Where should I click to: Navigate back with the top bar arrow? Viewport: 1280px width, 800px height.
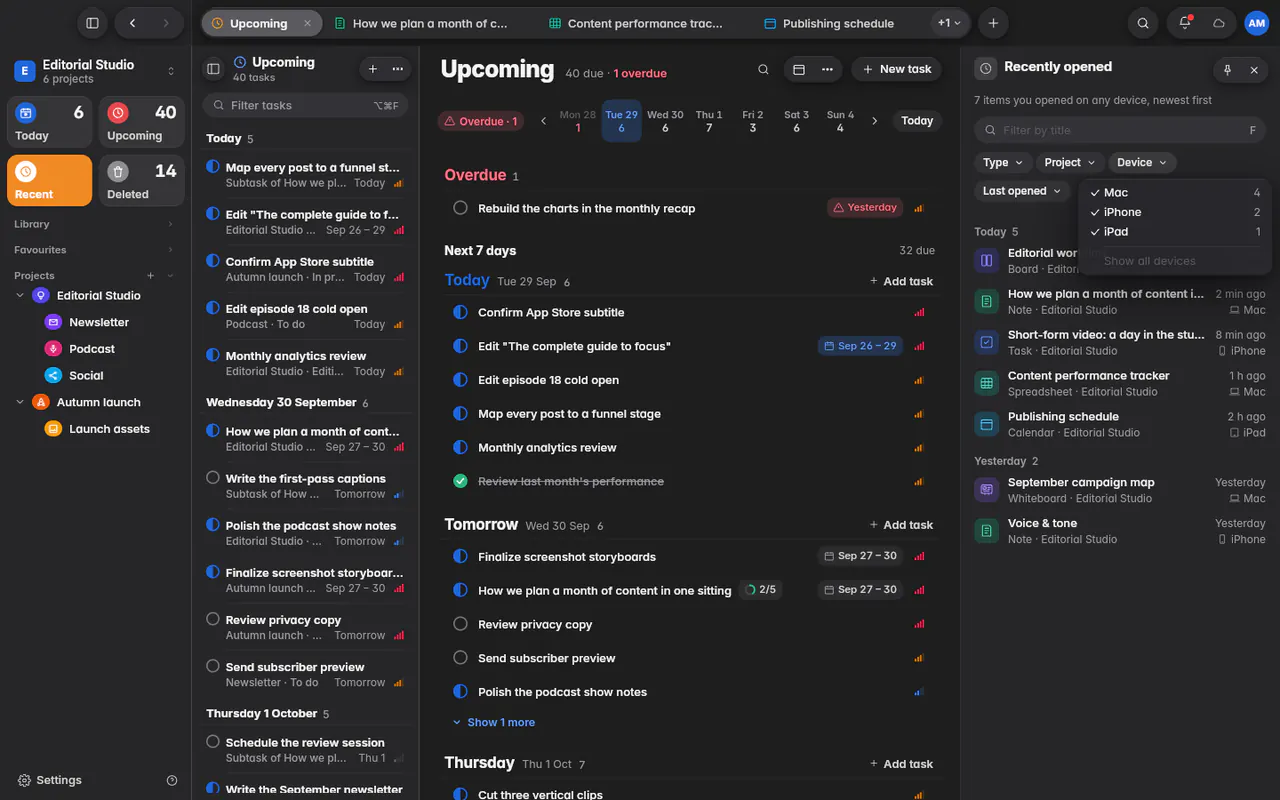(x=132, y=23)
